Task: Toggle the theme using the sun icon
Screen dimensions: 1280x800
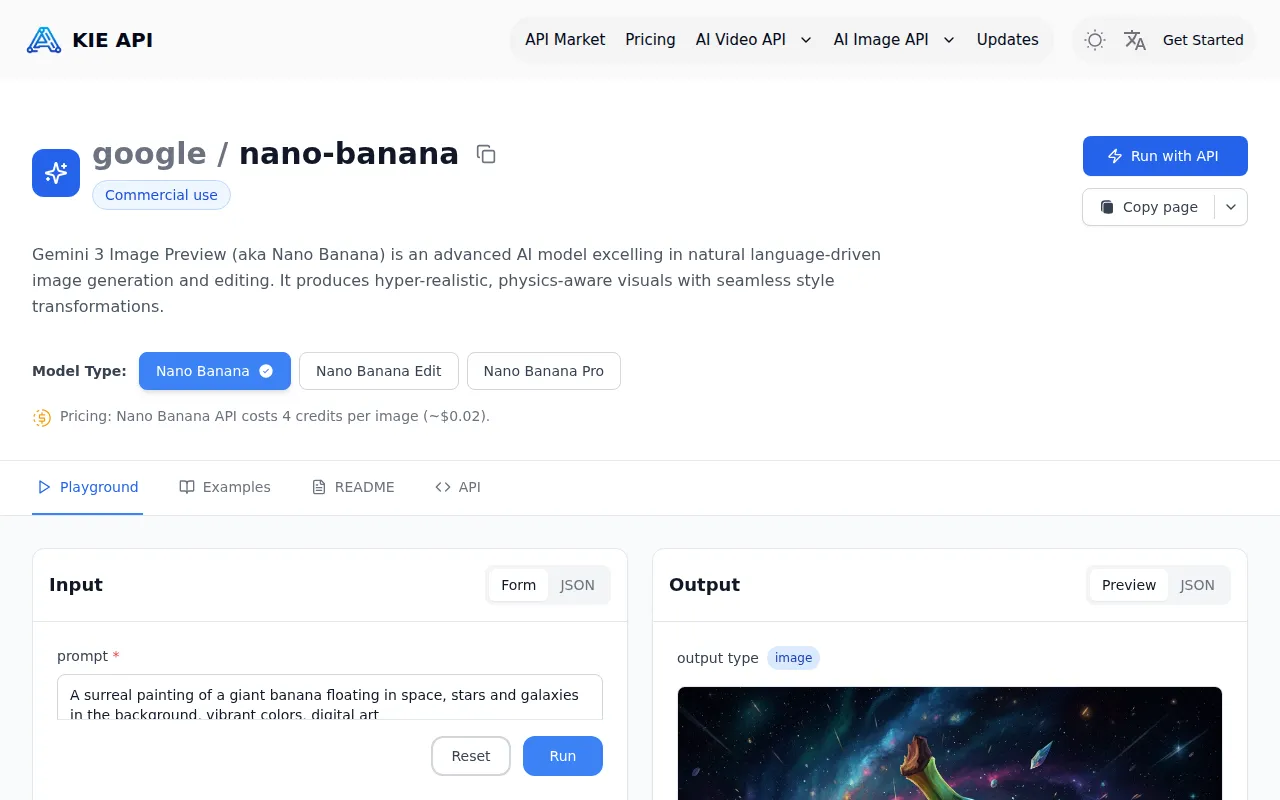Action: pos(1094,40)
